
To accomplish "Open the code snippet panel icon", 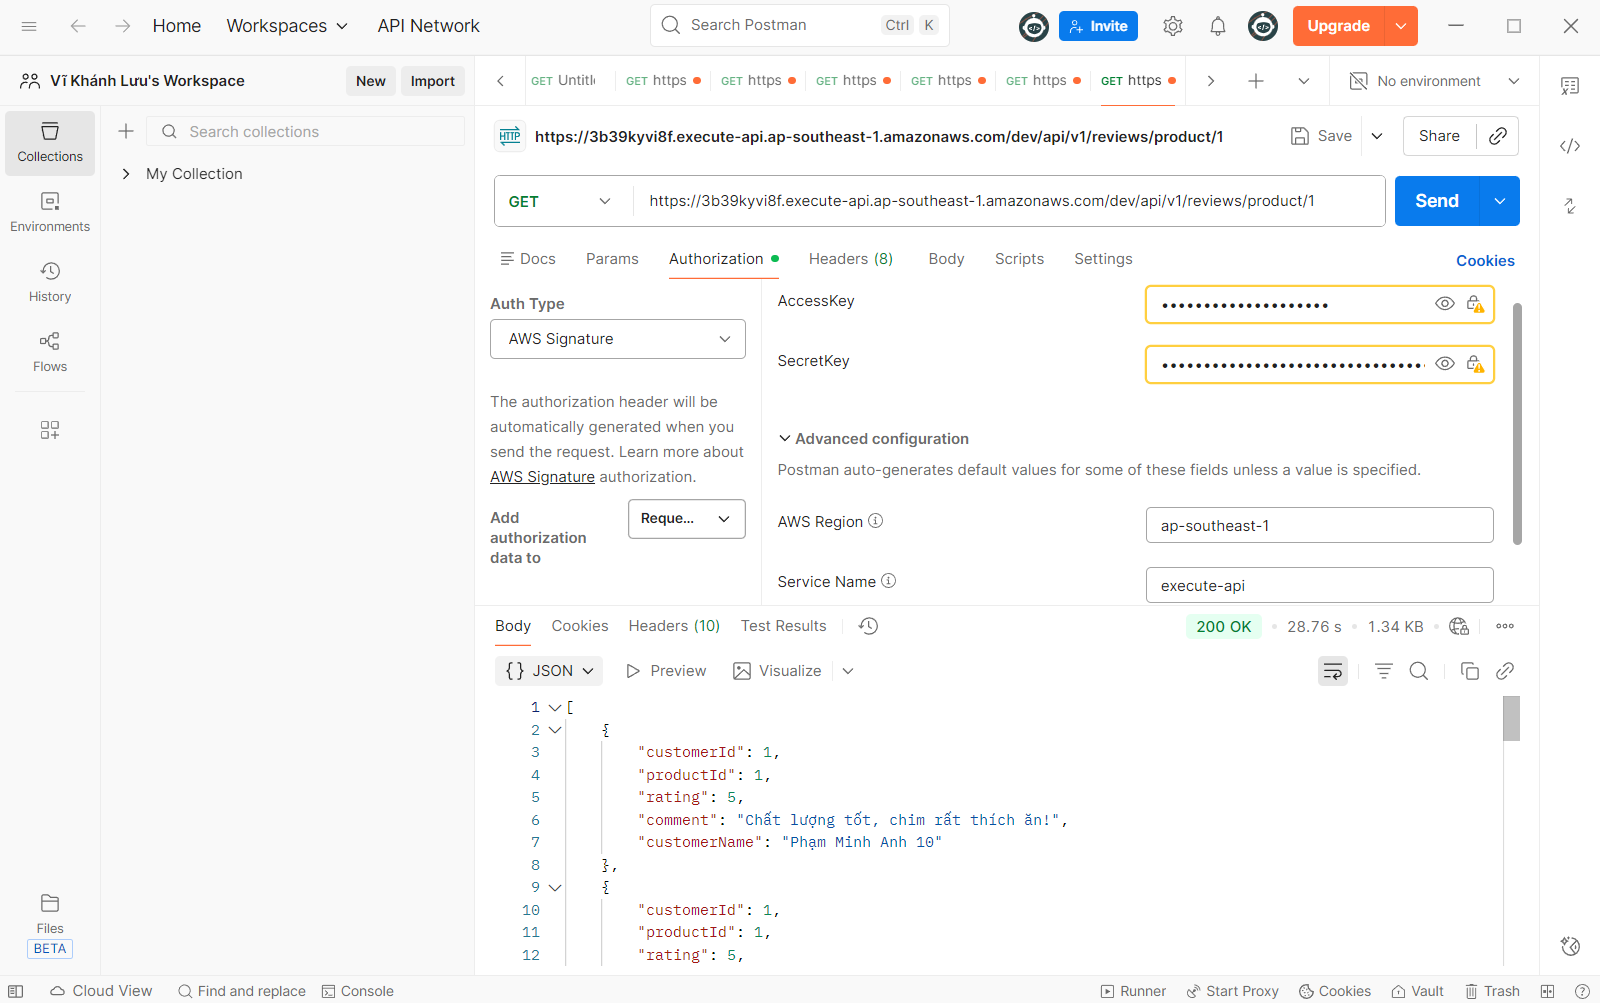I will click(1569, 146).
